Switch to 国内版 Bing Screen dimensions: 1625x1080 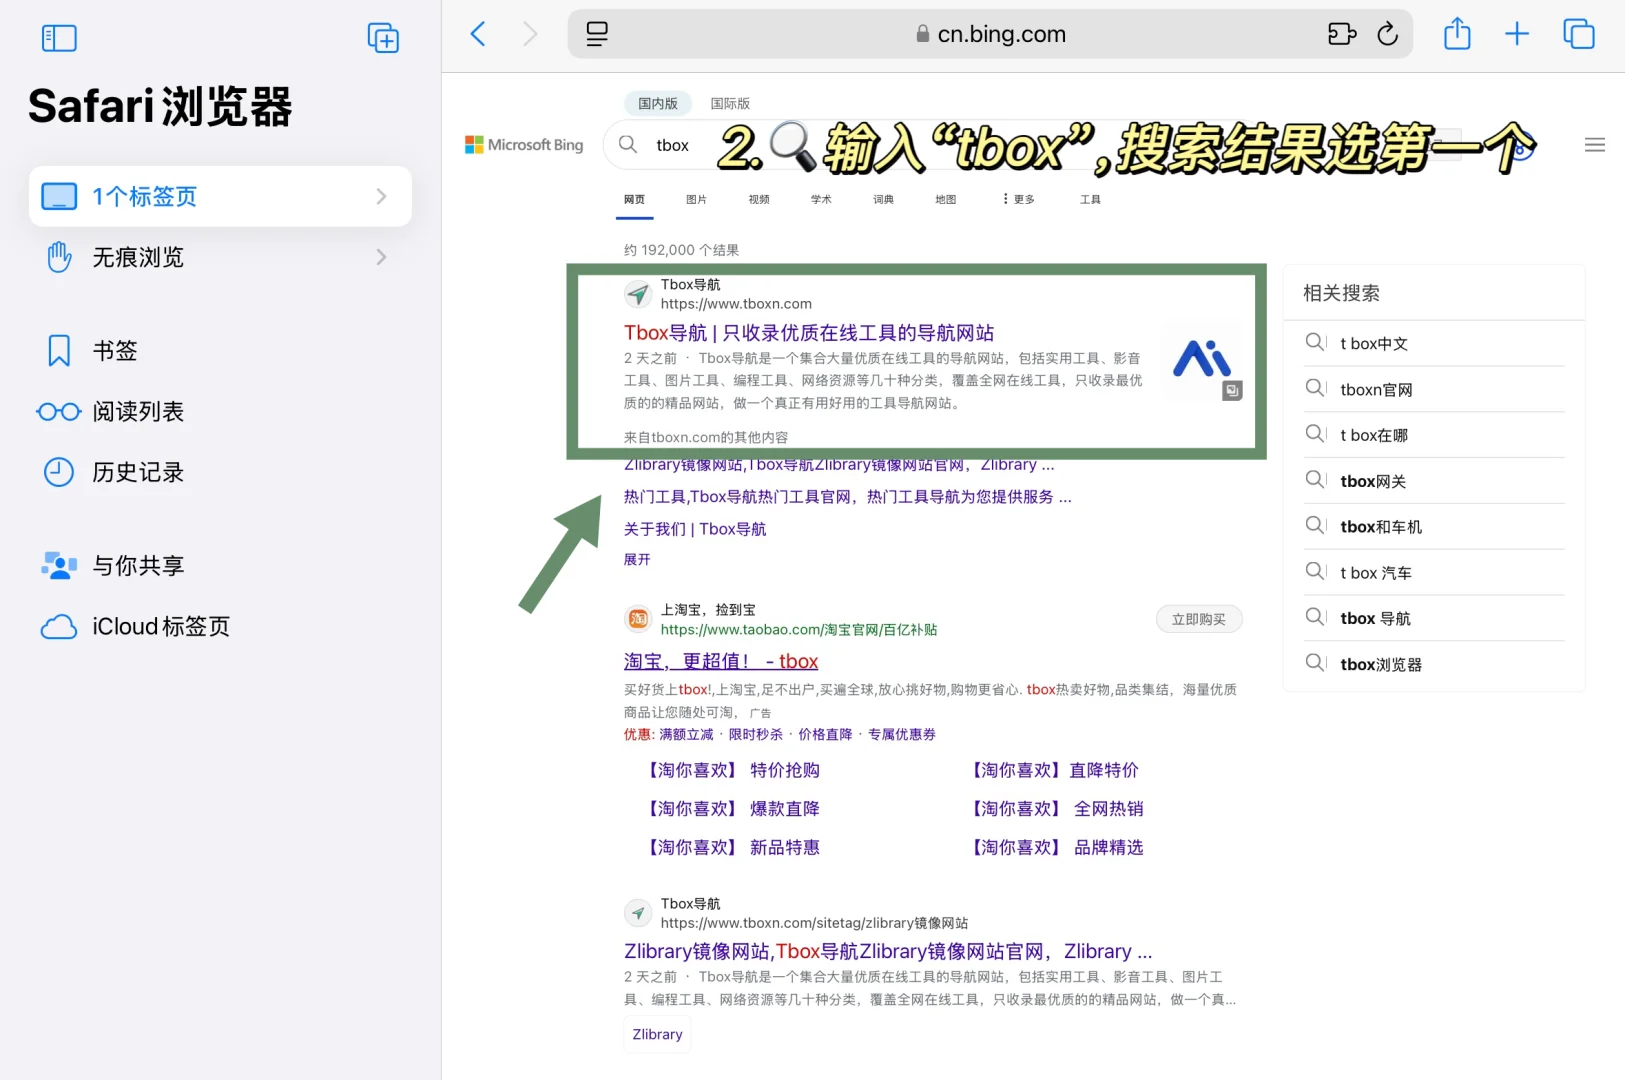pos(658,103)
